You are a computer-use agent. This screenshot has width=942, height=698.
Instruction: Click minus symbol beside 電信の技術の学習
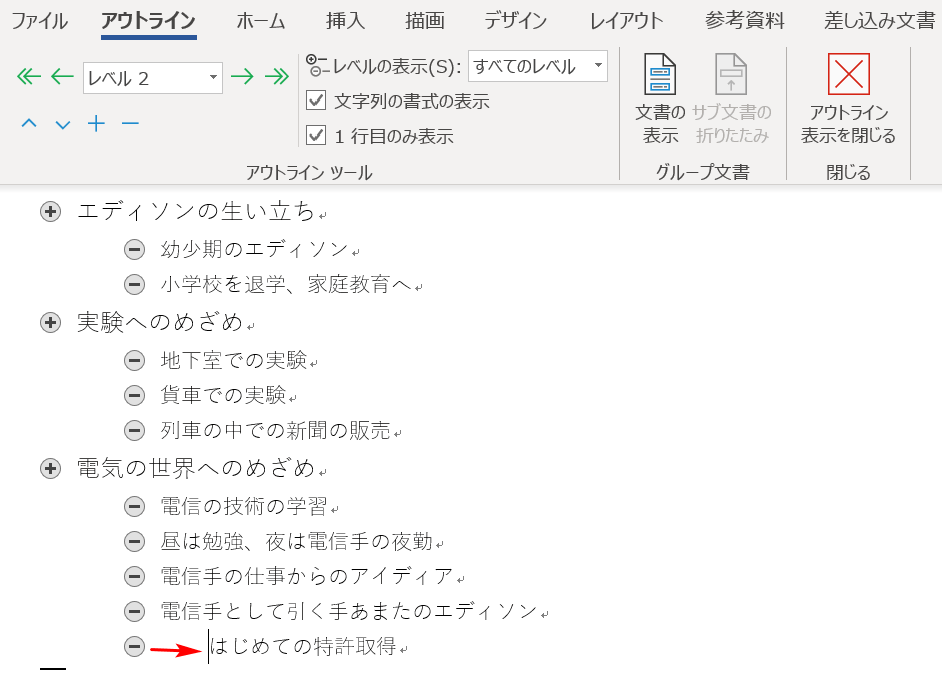(135, 506)
